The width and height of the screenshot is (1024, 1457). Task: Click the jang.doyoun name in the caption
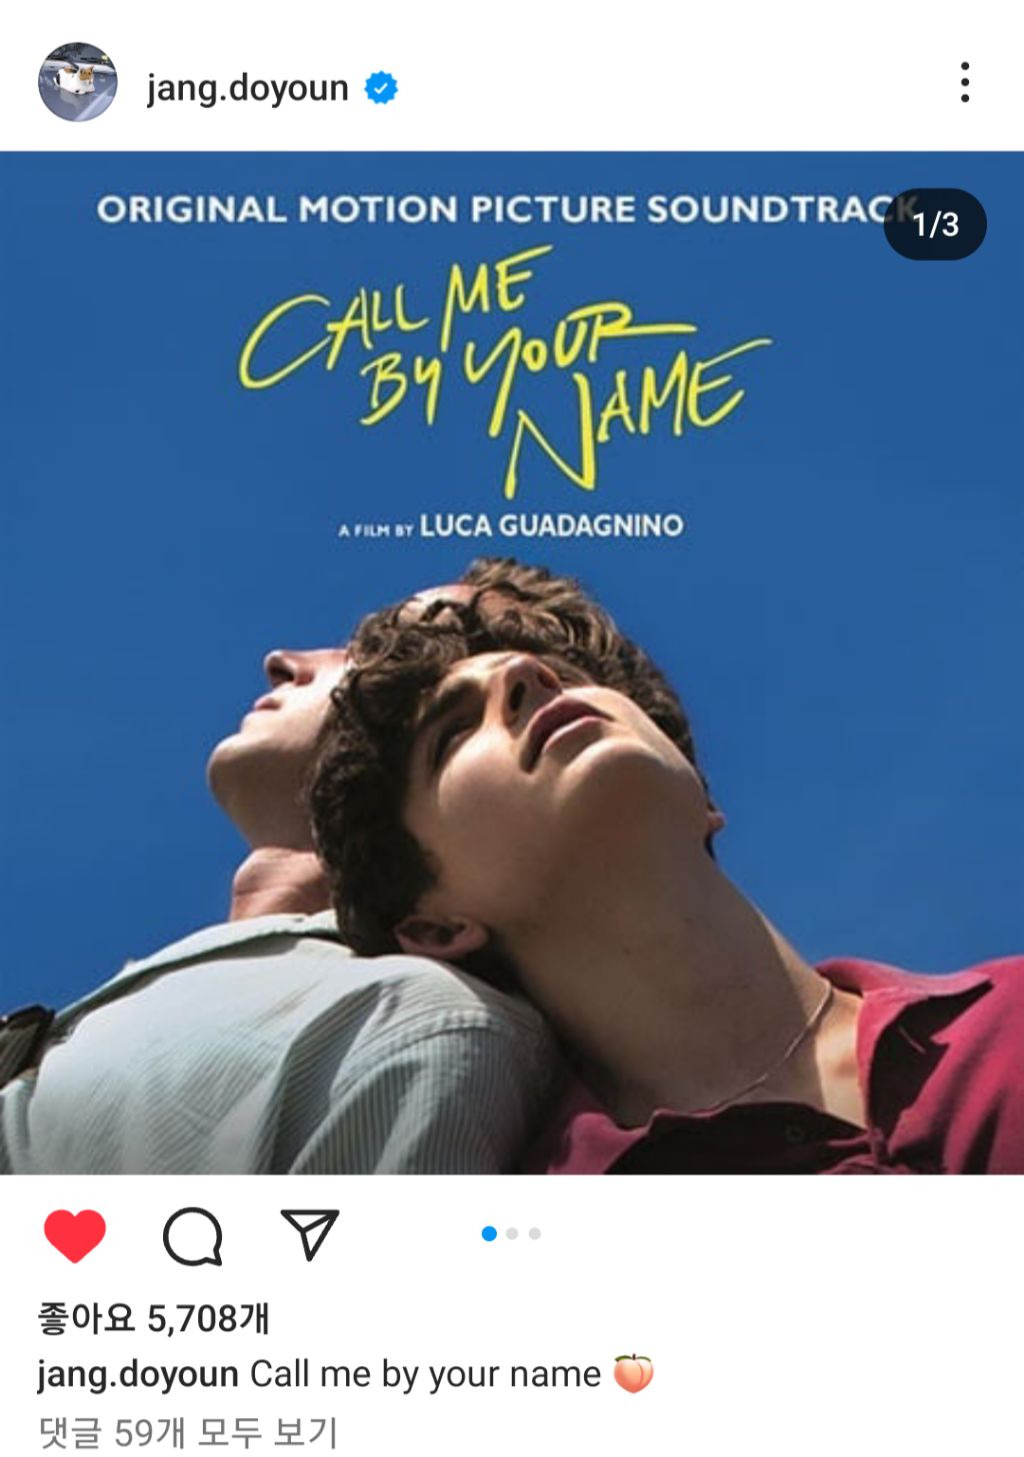point(138,1374)
